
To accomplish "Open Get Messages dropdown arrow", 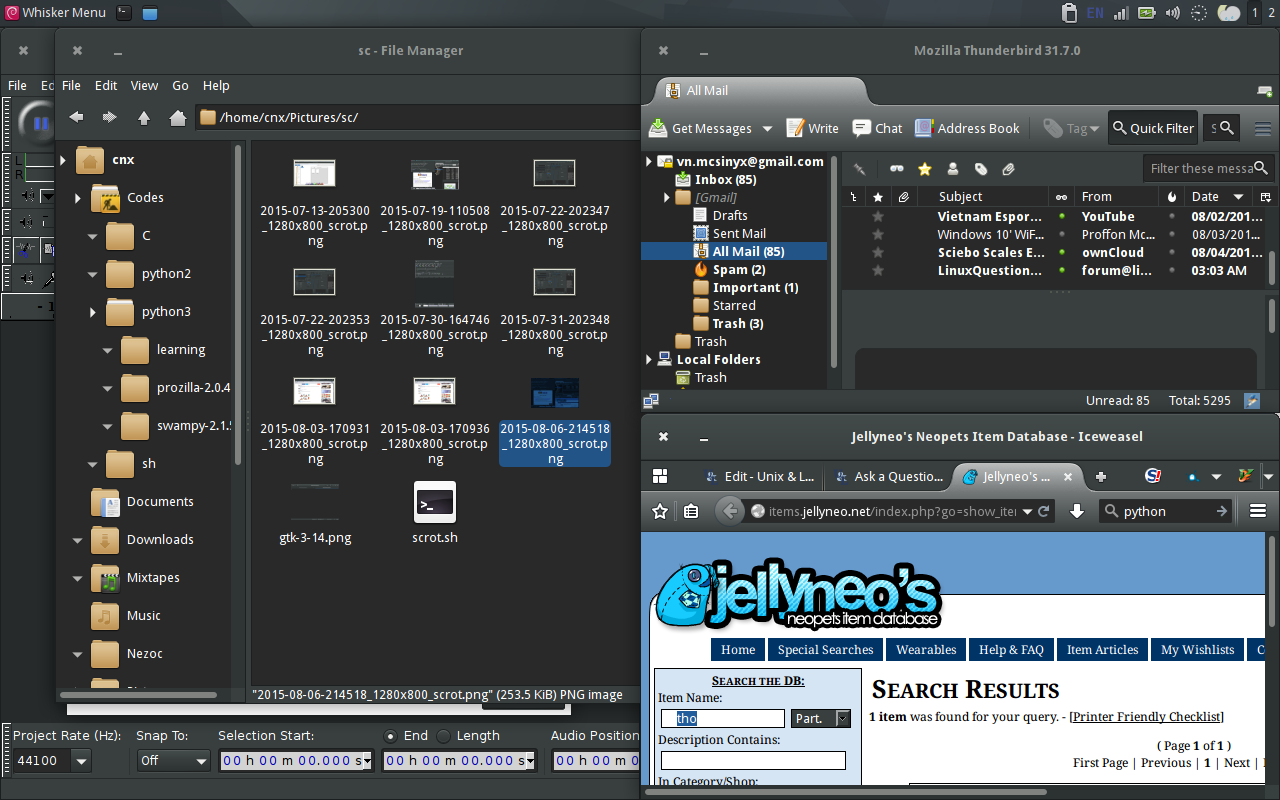I will 767,128.
